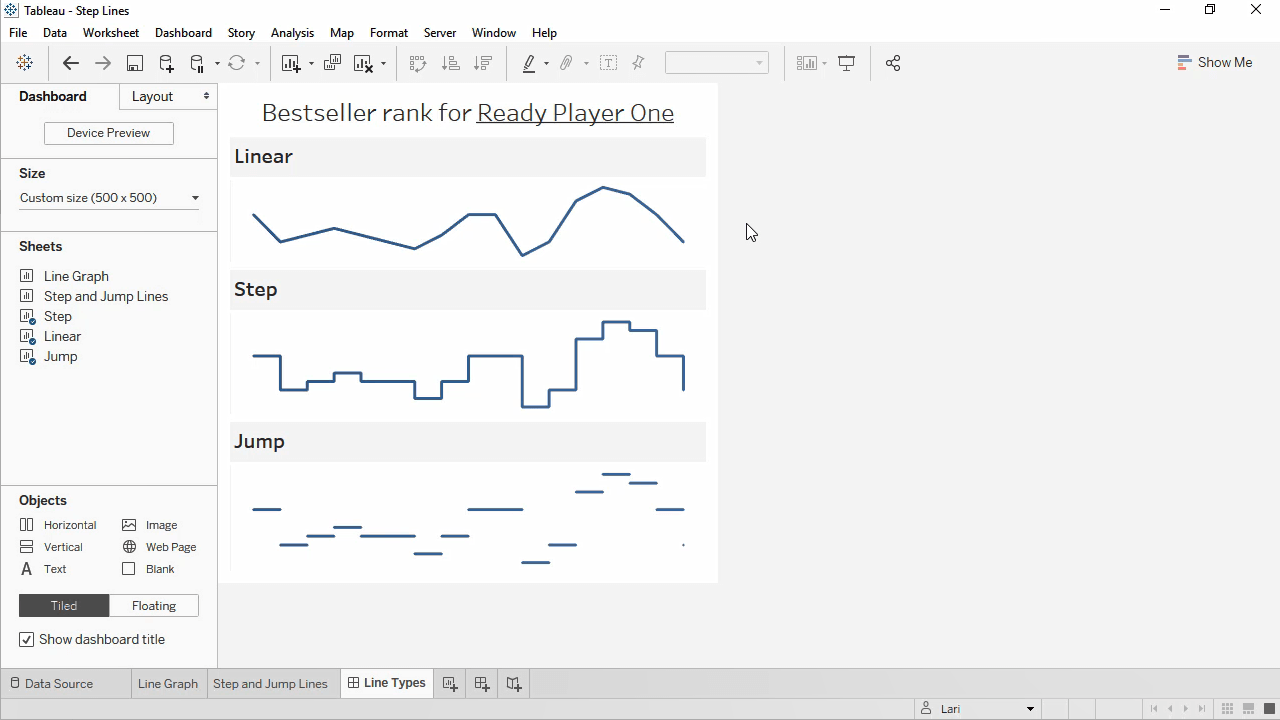Click the Device Preview button

(x=109, y=133)
